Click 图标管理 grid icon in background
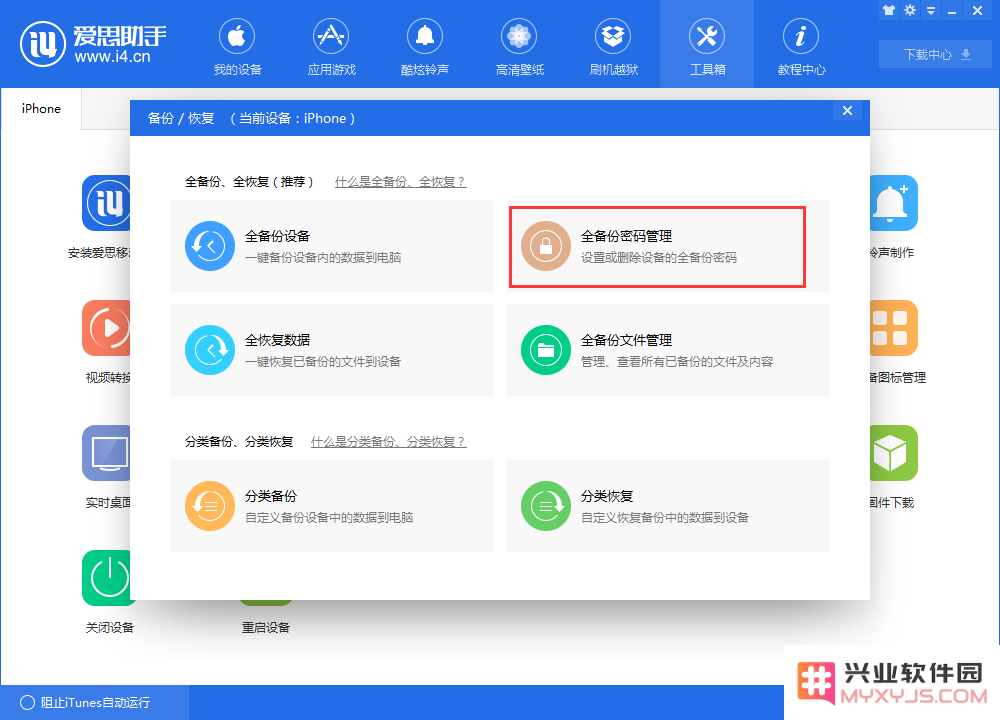1000x720 pixels. click(x=894, y=328)
